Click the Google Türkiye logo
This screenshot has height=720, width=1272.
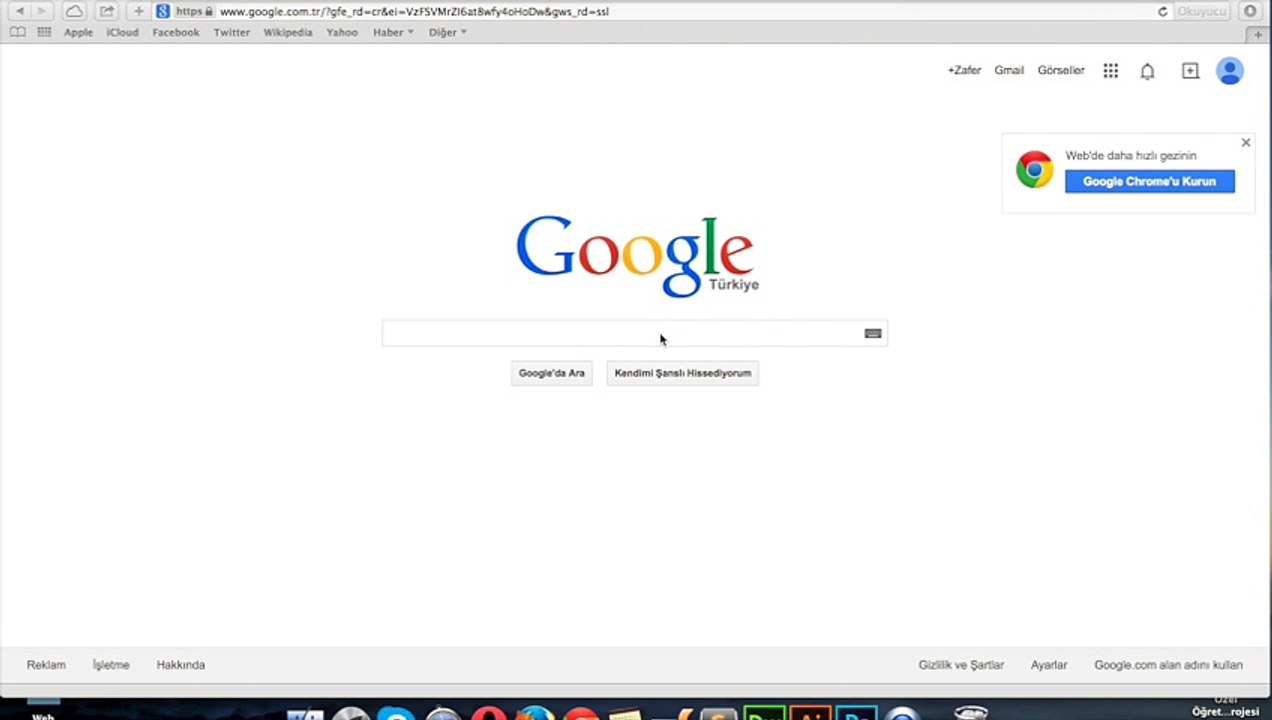point(637,256)
